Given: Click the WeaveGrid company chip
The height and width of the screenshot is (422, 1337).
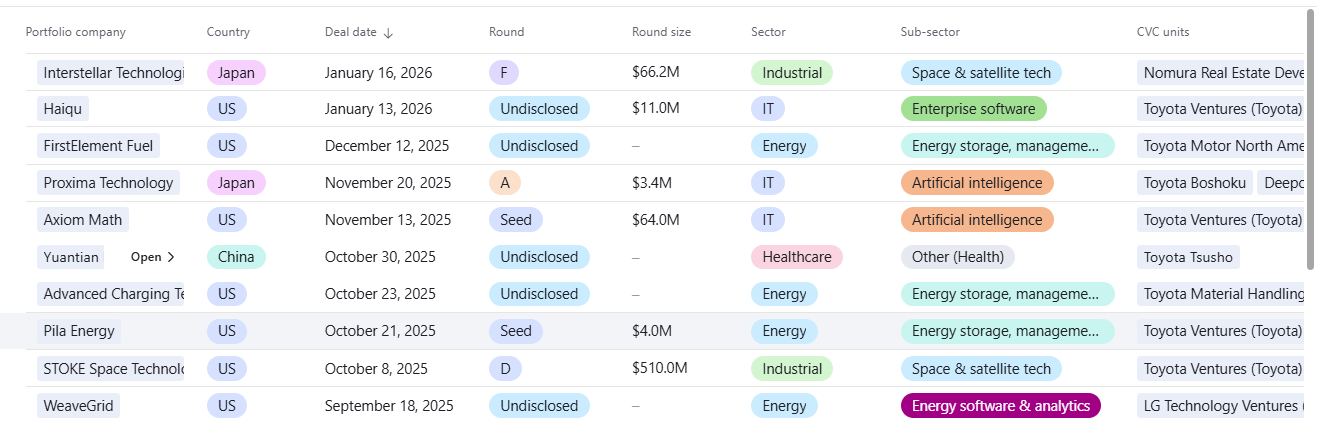Looking at the screenshot, I should click(78, 406).
